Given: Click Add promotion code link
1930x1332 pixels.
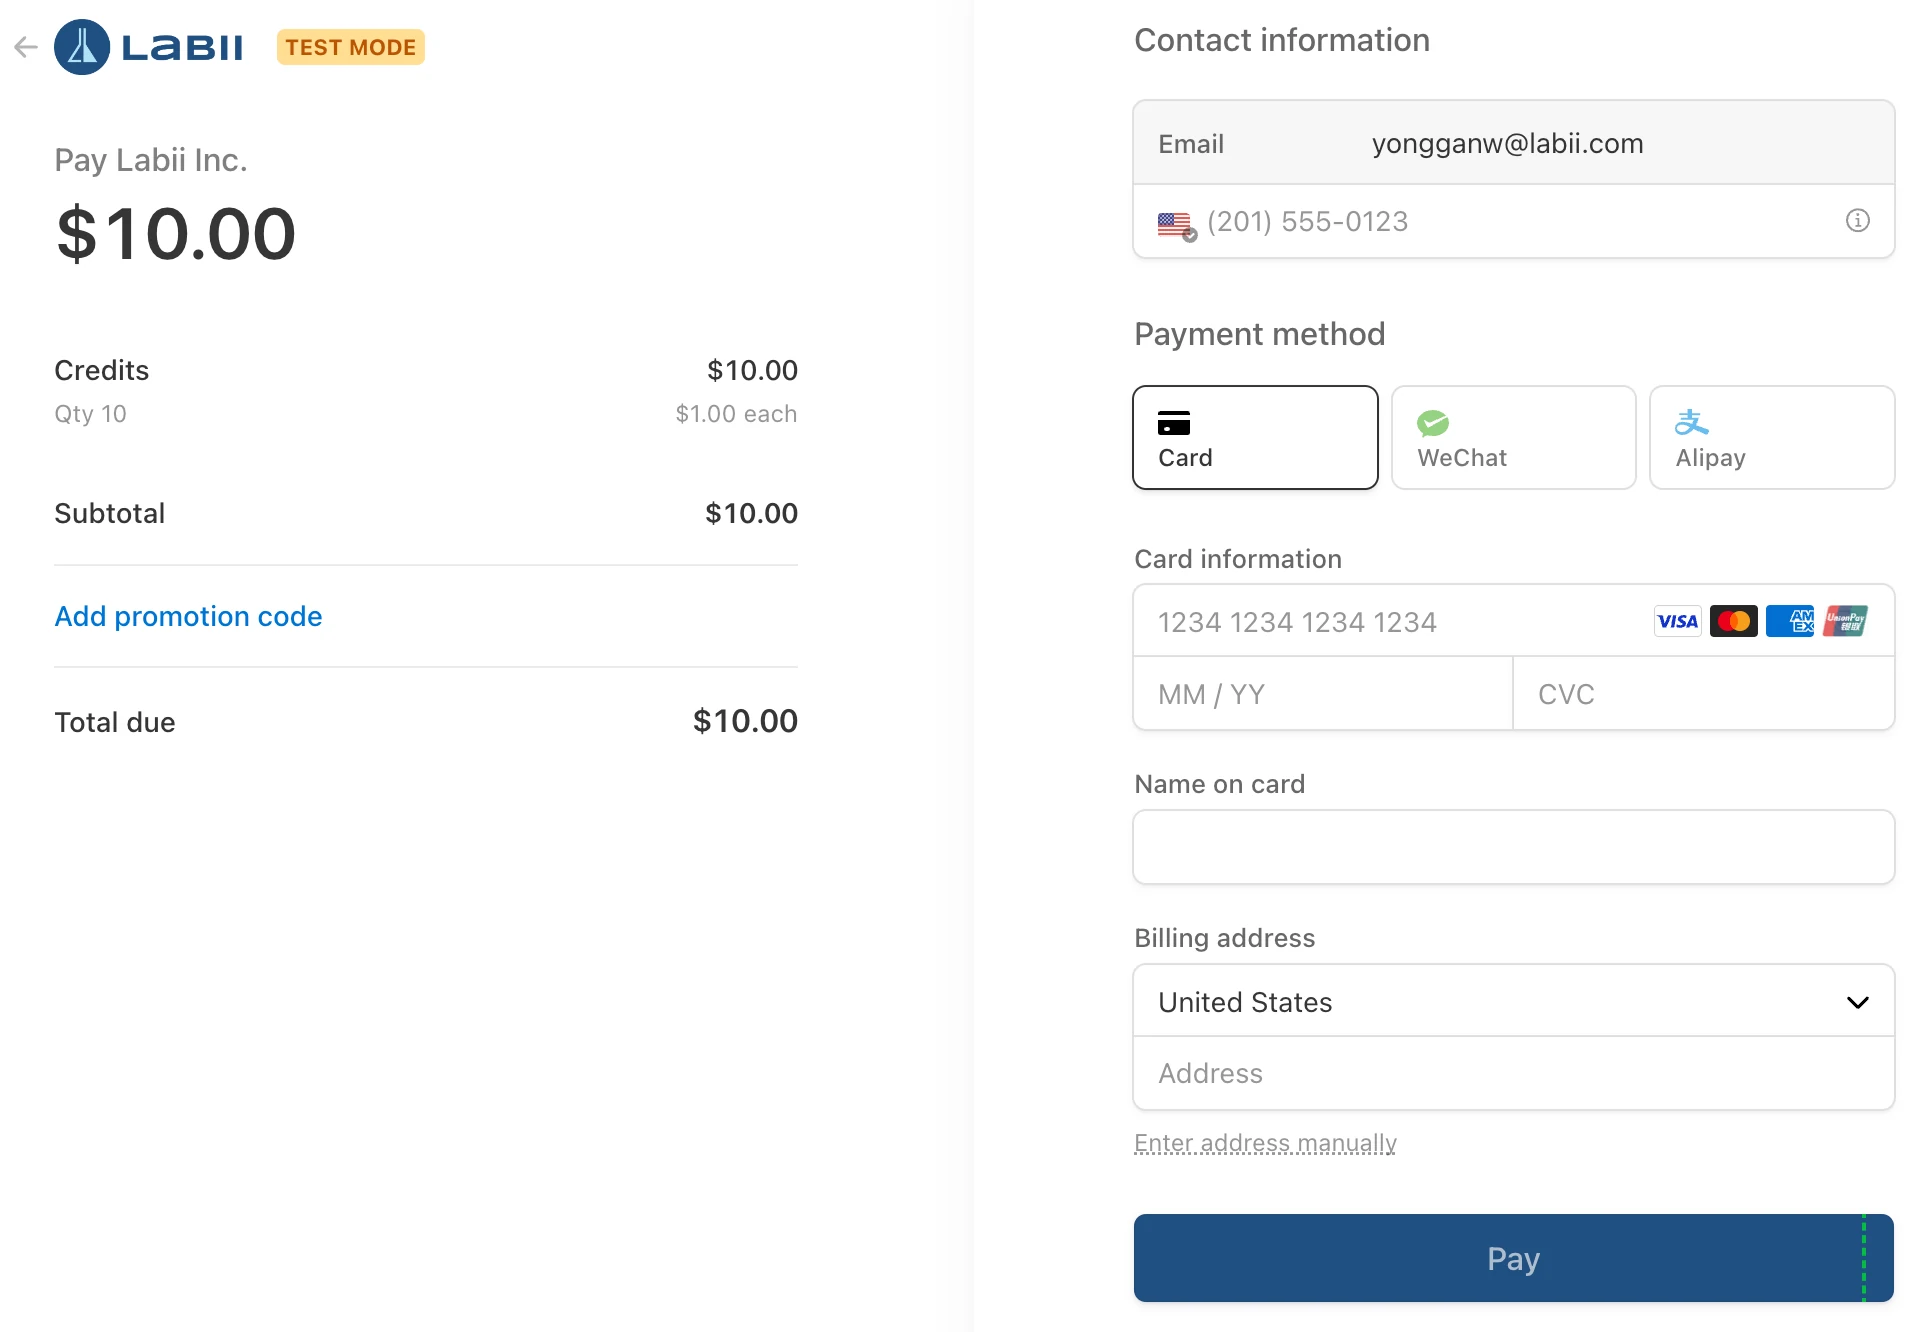Looking at the screenshot, I should point(188,616).
